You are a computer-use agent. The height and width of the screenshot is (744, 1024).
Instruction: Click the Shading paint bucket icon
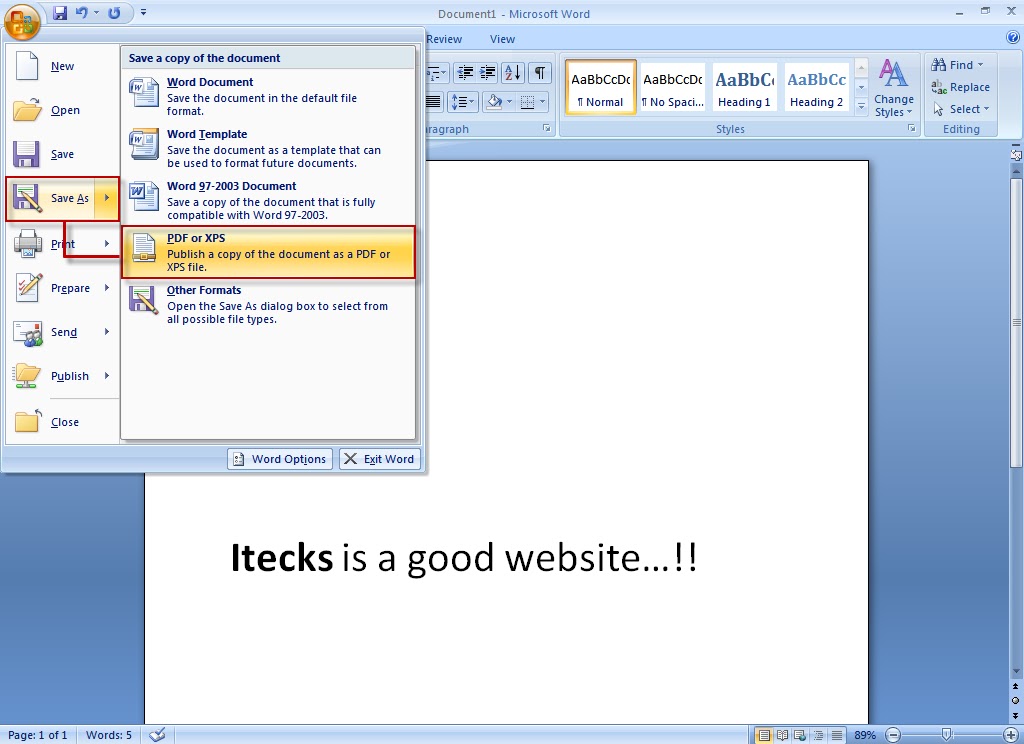494,102
